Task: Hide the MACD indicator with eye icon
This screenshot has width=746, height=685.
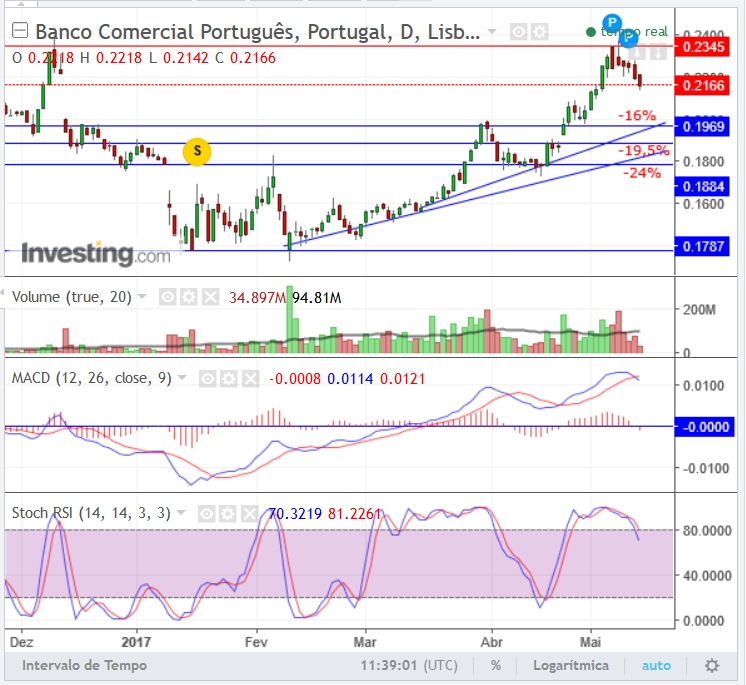Action: tap(207, 379)
